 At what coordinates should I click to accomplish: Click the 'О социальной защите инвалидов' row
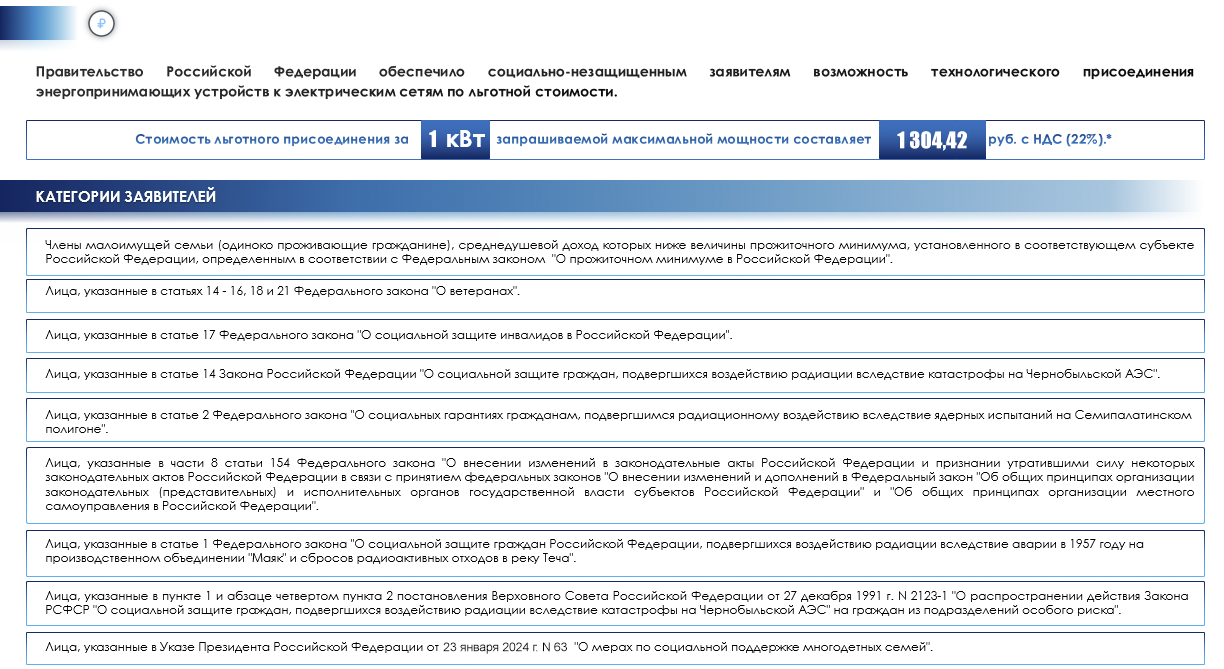tap(615, 335)
